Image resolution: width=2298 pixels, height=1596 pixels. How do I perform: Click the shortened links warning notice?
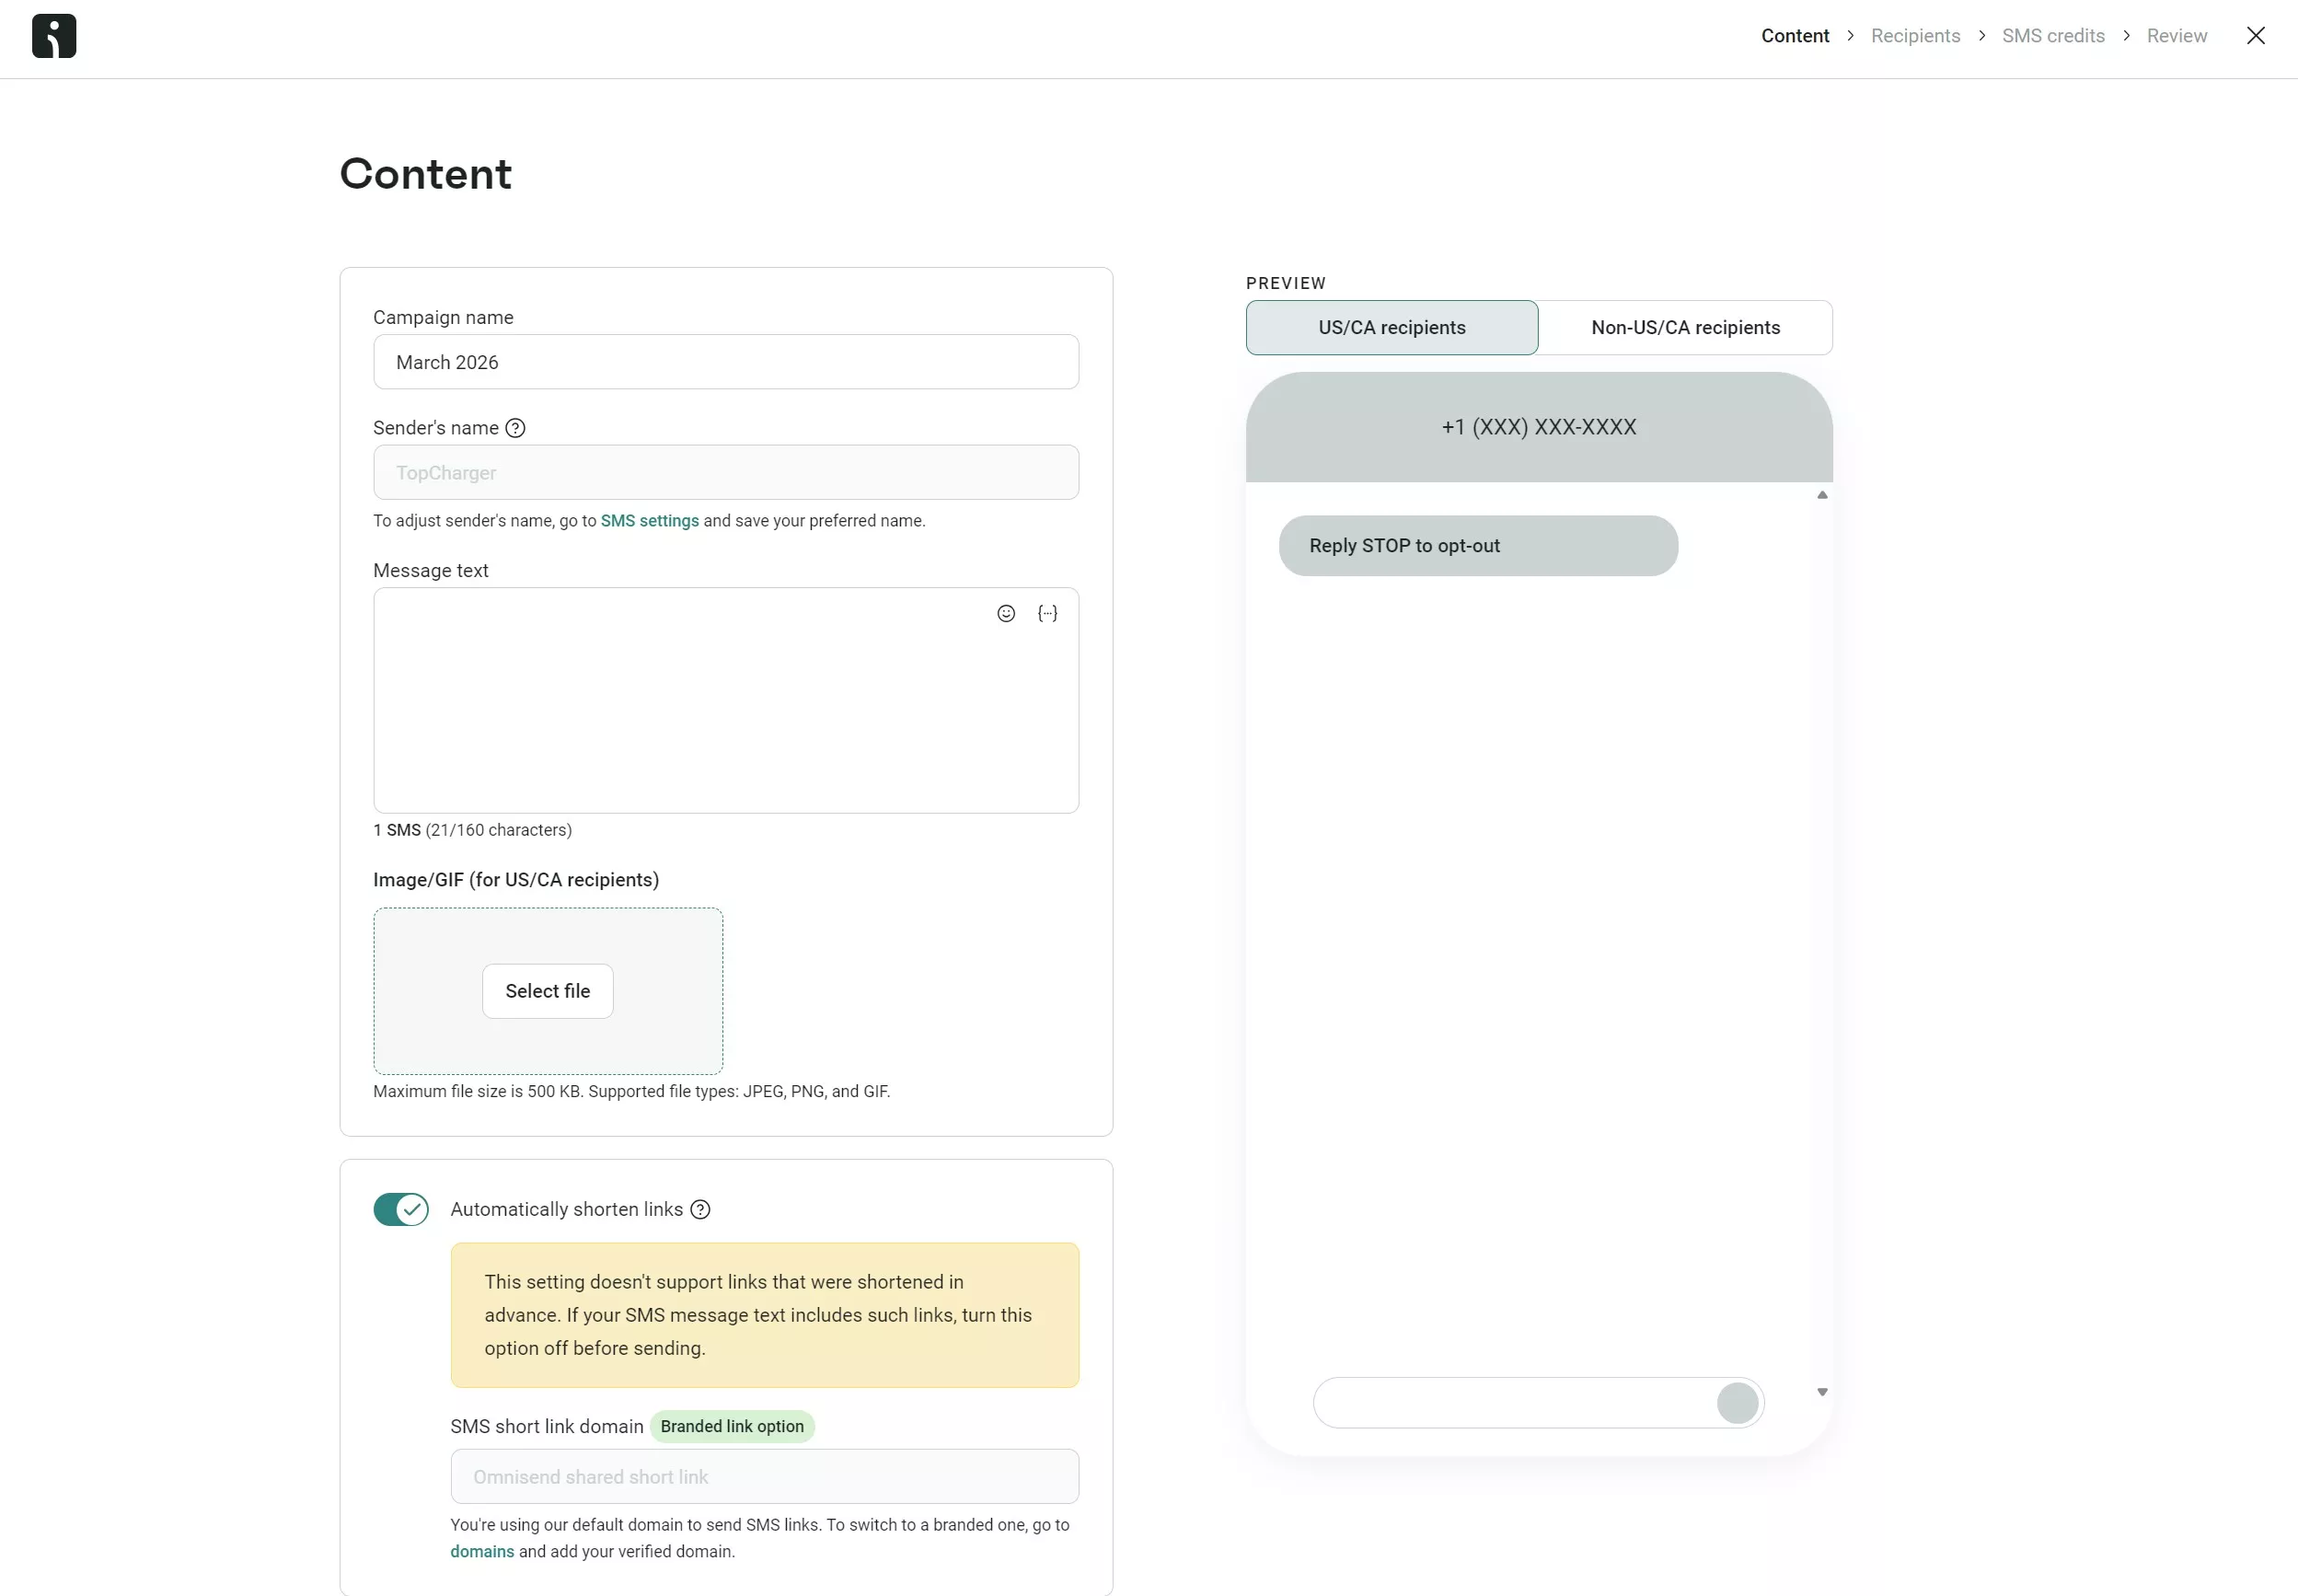click(765, 1316)
